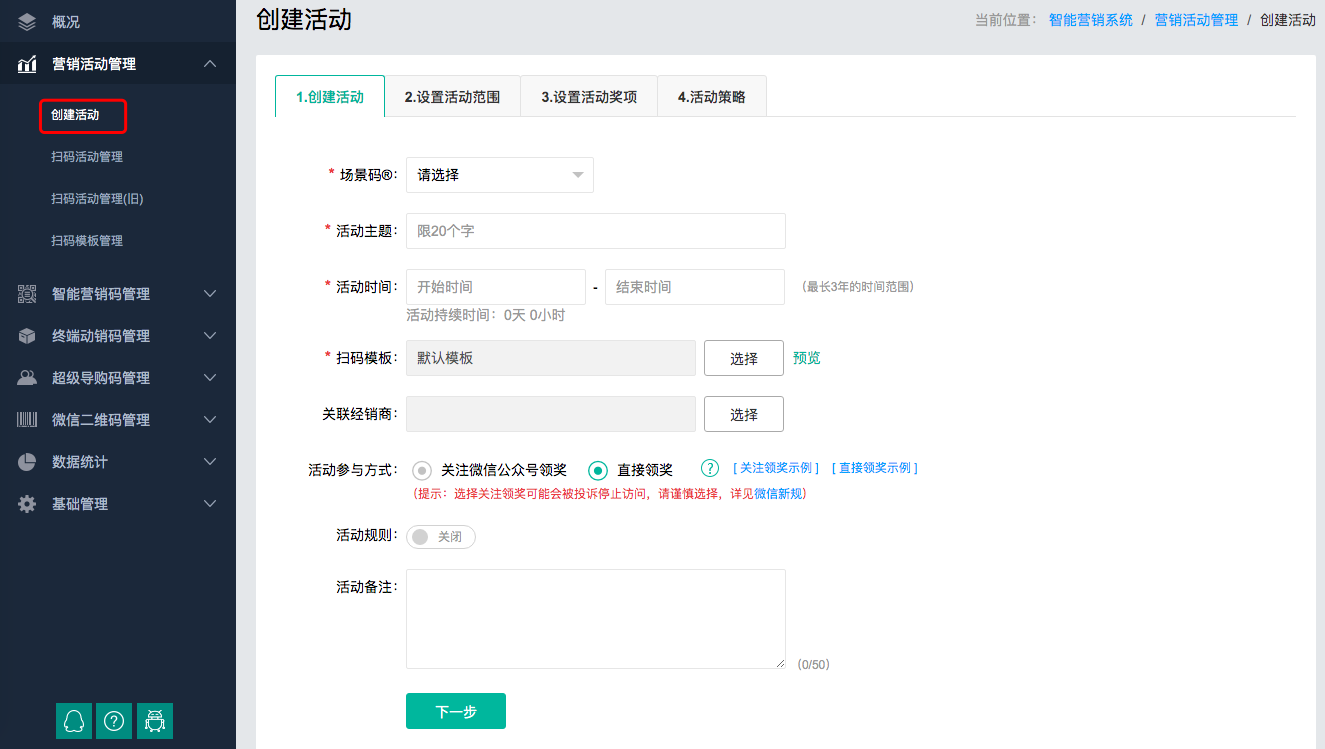The height and width of the screenshot is (749, 1325).
Task: Select 关注微信公众号领奖 radio option
Action: pyautogui.click(x=422, y=470)
